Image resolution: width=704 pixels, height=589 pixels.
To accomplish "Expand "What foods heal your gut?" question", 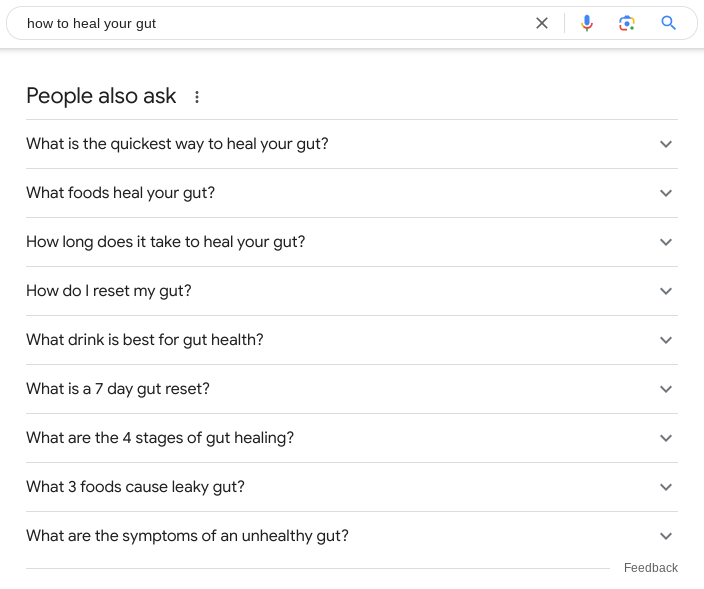I will coord(120,193).
